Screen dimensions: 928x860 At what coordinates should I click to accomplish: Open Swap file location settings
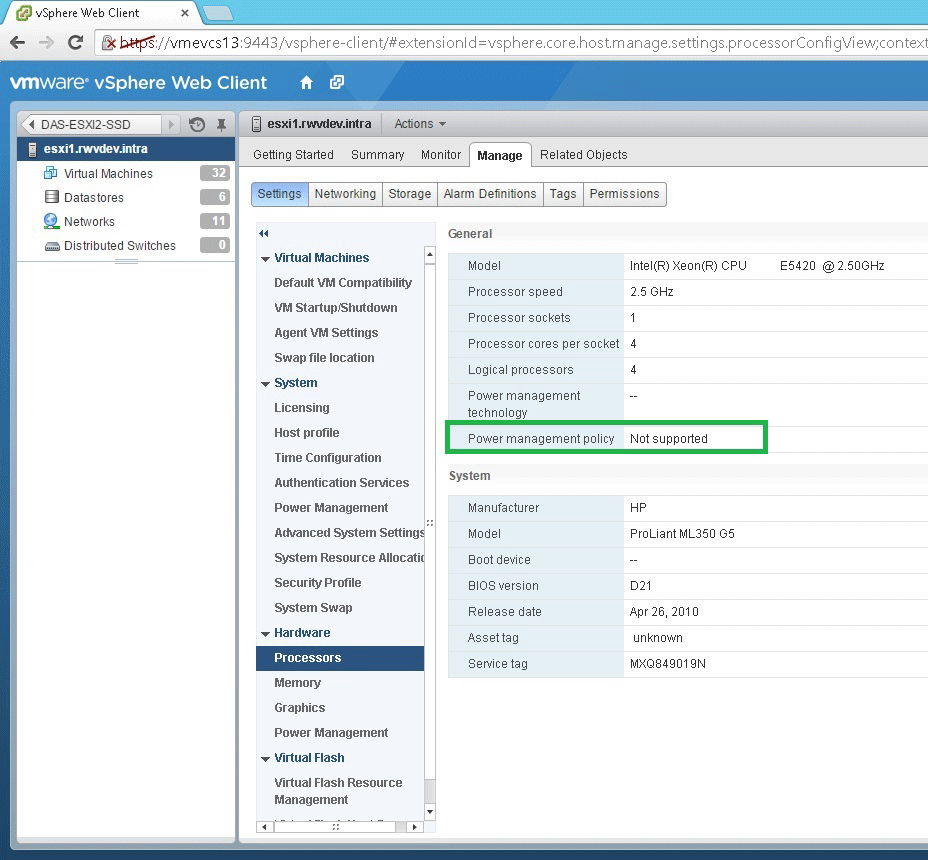tap(324, 357)
